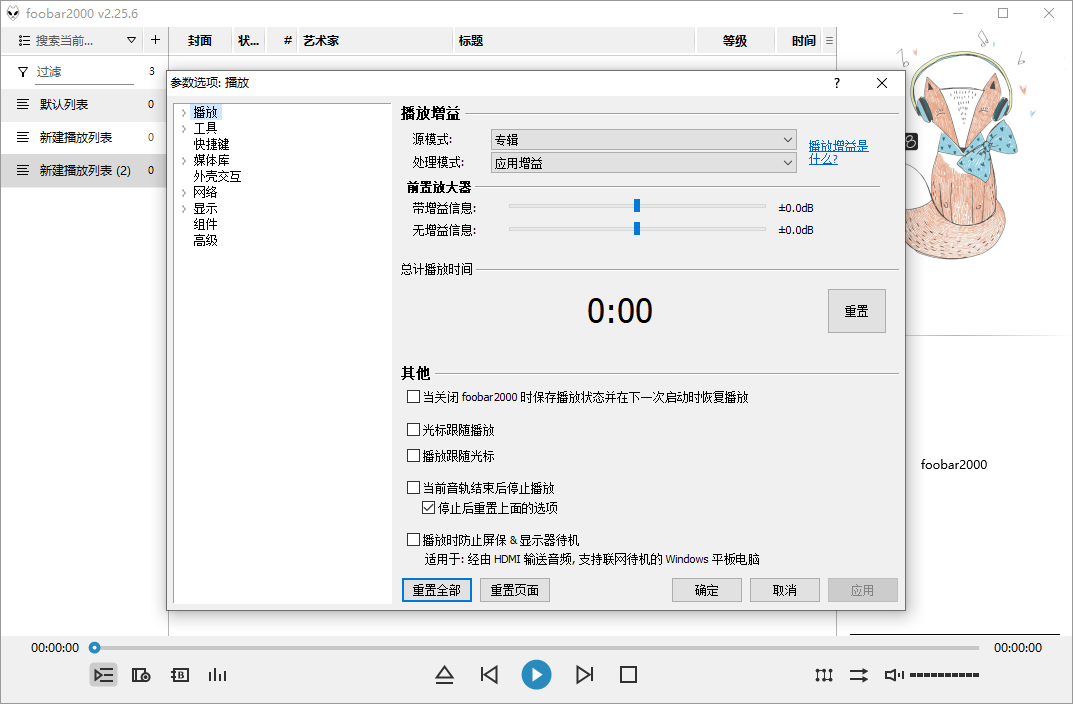Open the 处理模式 dropdown showing 应用增益
1073x704 pixels.
(x=643, y=161)
